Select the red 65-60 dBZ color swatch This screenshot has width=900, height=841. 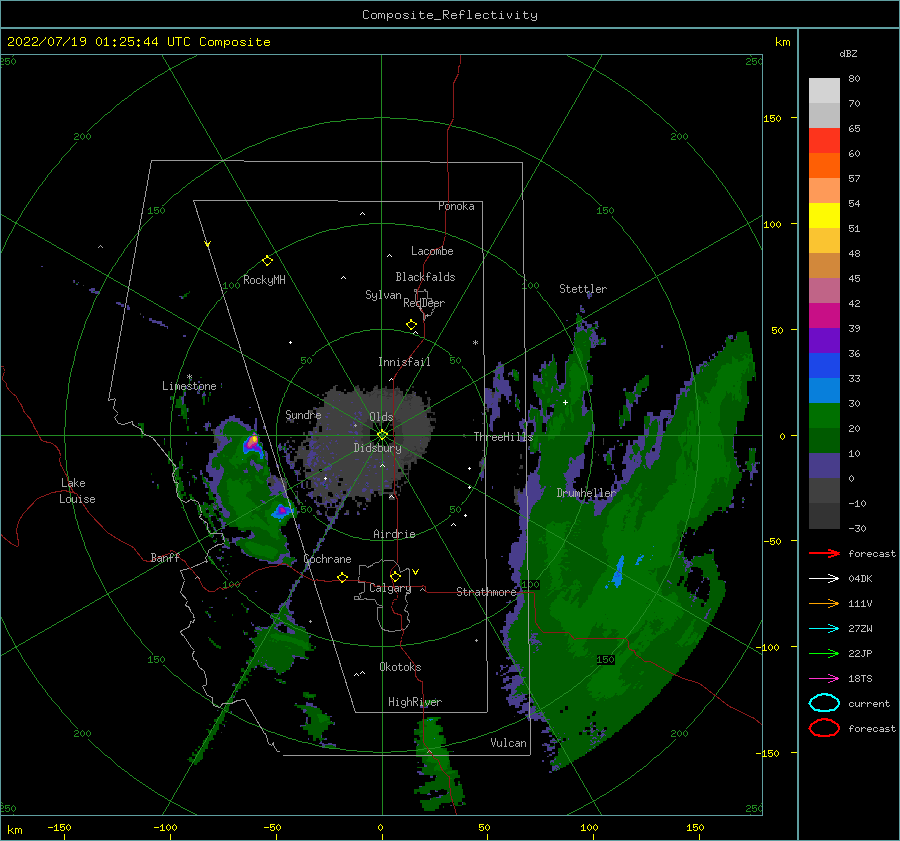point(824,140)
